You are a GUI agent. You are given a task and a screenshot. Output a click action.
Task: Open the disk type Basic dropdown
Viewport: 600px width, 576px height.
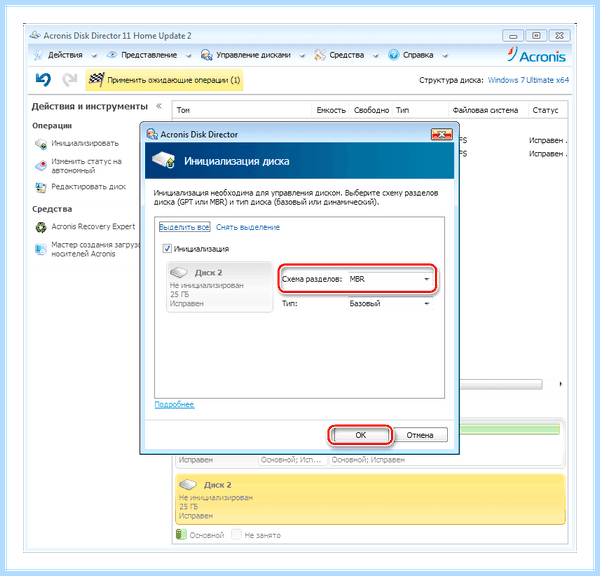pos(390,304)
